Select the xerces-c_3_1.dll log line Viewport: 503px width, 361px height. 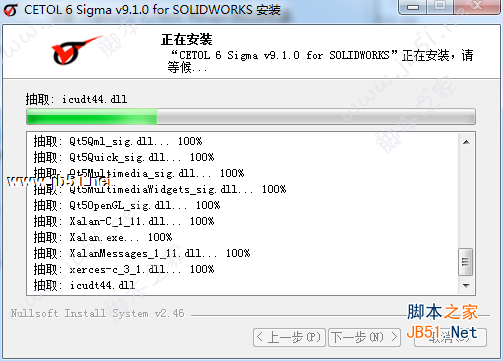pos(124,269)
